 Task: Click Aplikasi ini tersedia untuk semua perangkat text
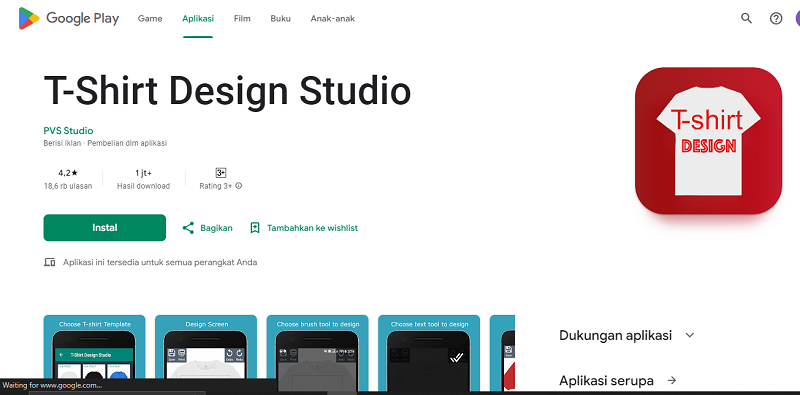pyautogui.click(x=160, y=262)
